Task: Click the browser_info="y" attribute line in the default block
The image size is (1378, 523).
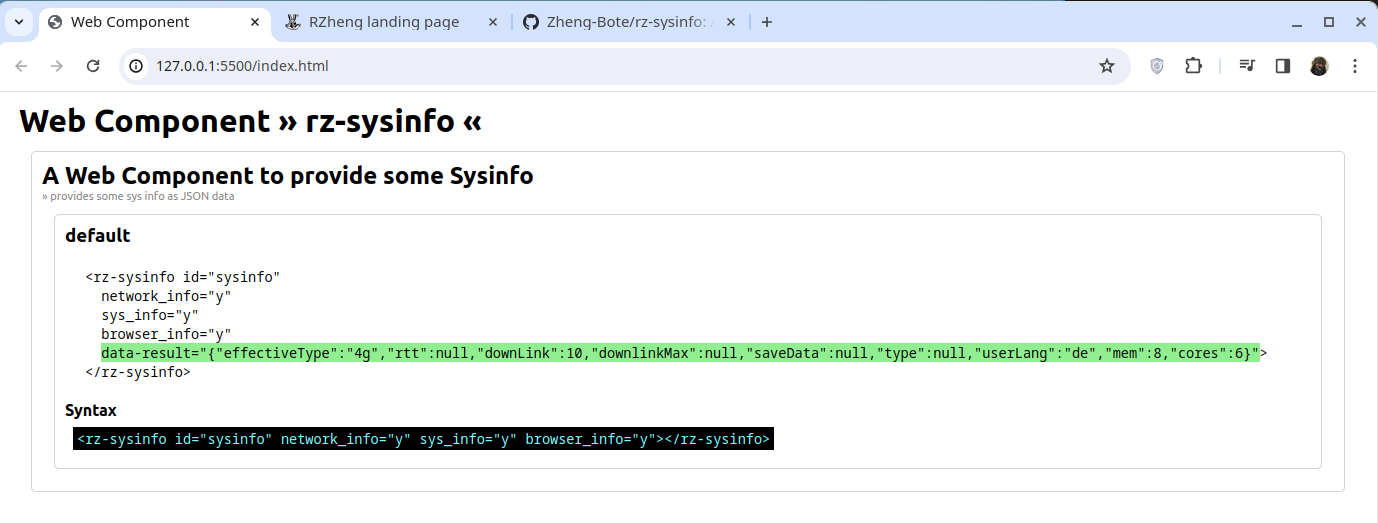Action: [167, 334]
